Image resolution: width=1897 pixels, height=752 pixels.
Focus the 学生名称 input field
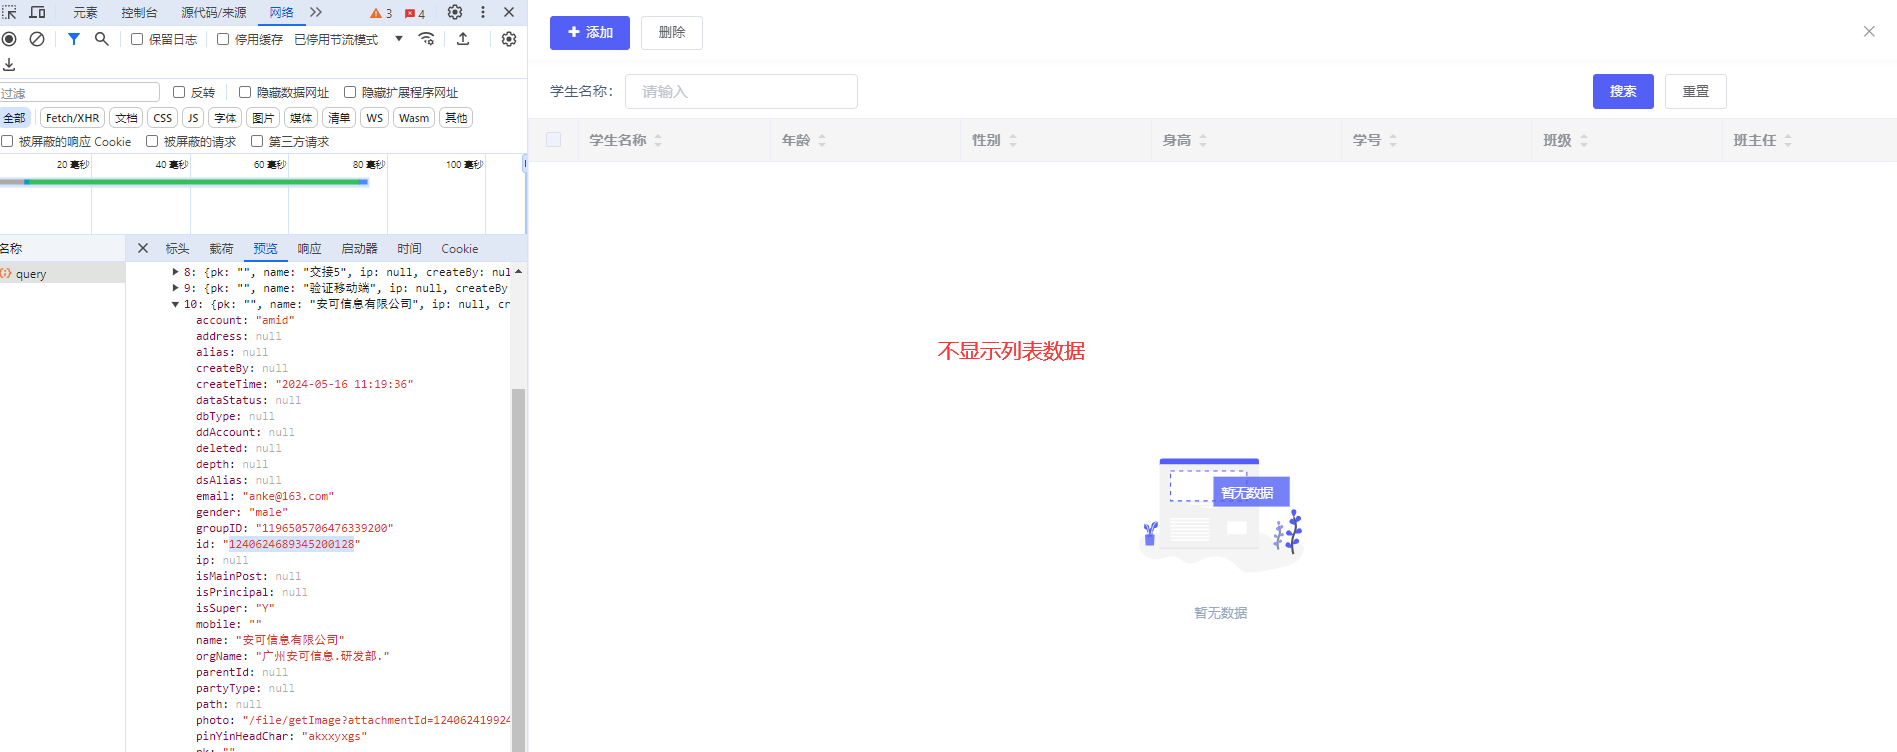[740, 91]
